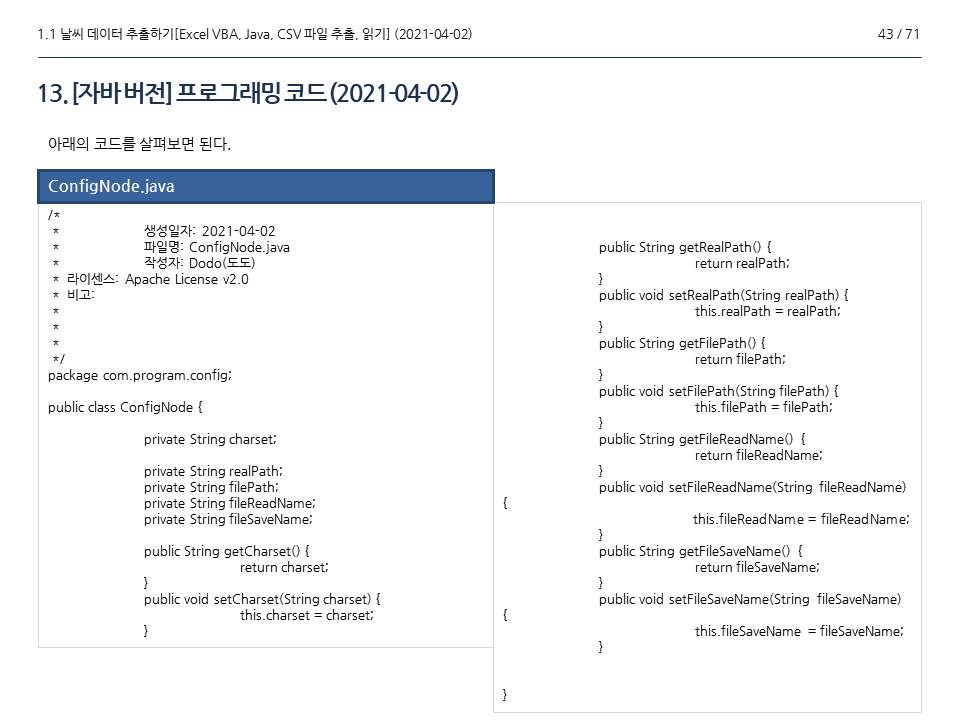Click 'private String charset;' declaration
Viewport: 960px width, 720px height.
click(210, 439)
